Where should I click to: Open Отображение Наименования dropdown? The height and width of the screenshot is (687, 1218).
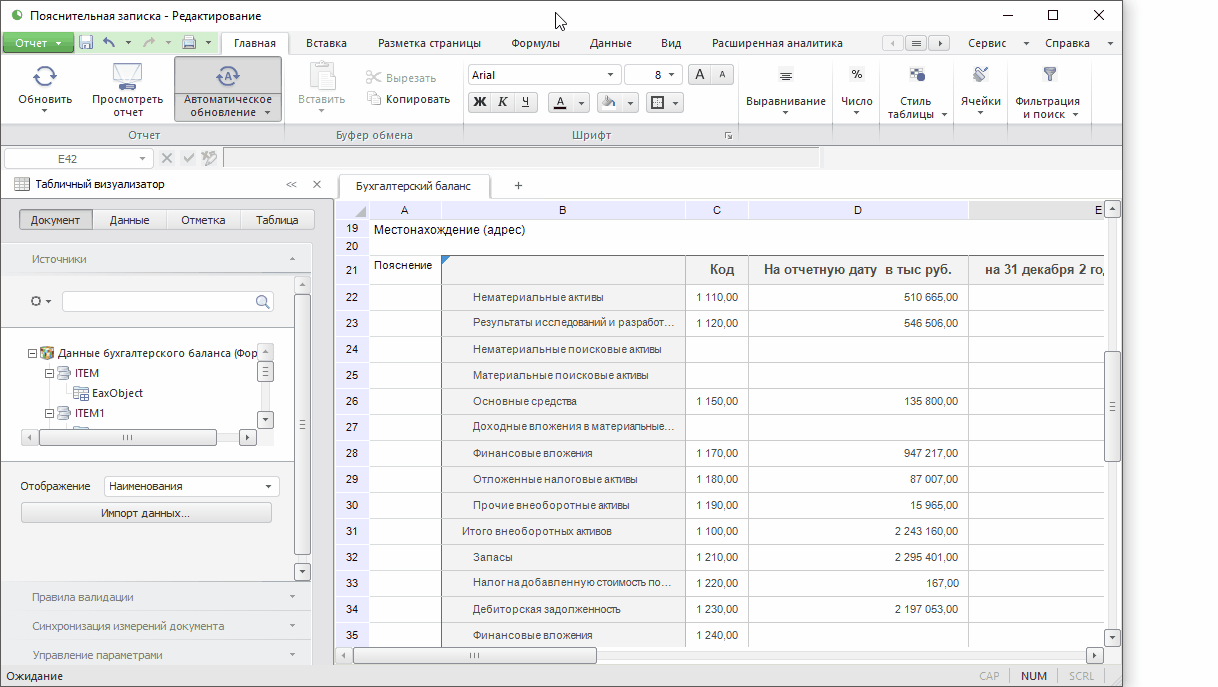(x=191, y=486)
